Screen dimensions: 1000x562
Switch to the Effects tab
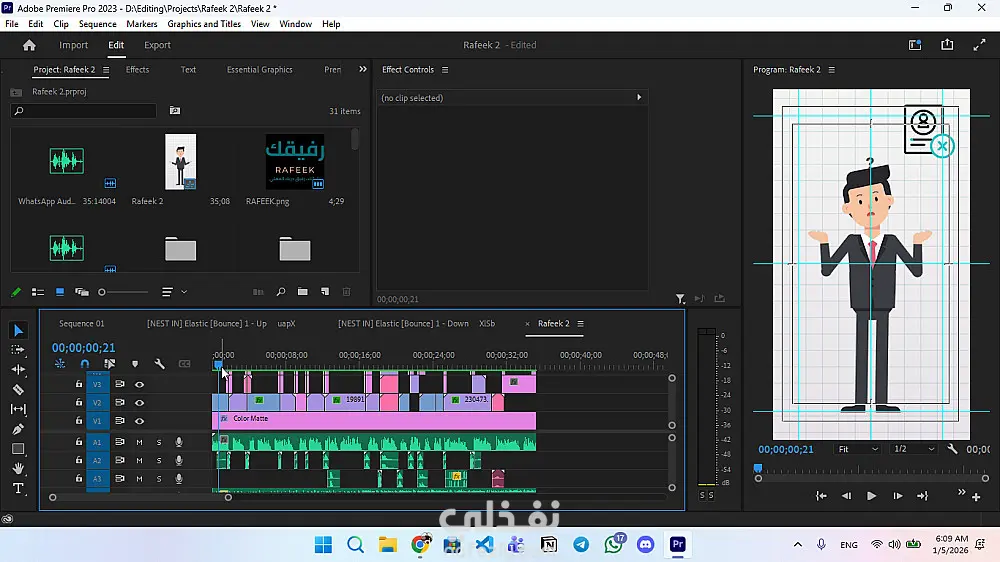tap(137, 70)
